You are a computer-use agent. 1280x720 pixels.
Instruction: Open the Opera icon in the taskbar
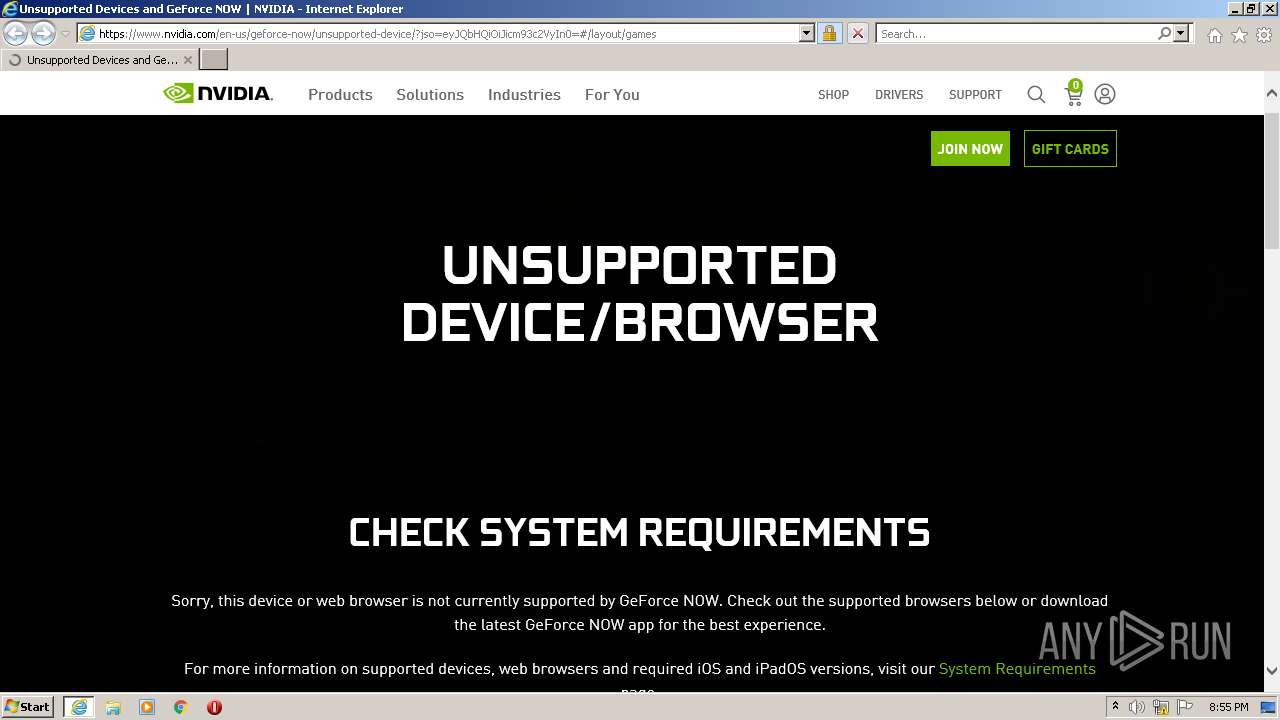214,707
